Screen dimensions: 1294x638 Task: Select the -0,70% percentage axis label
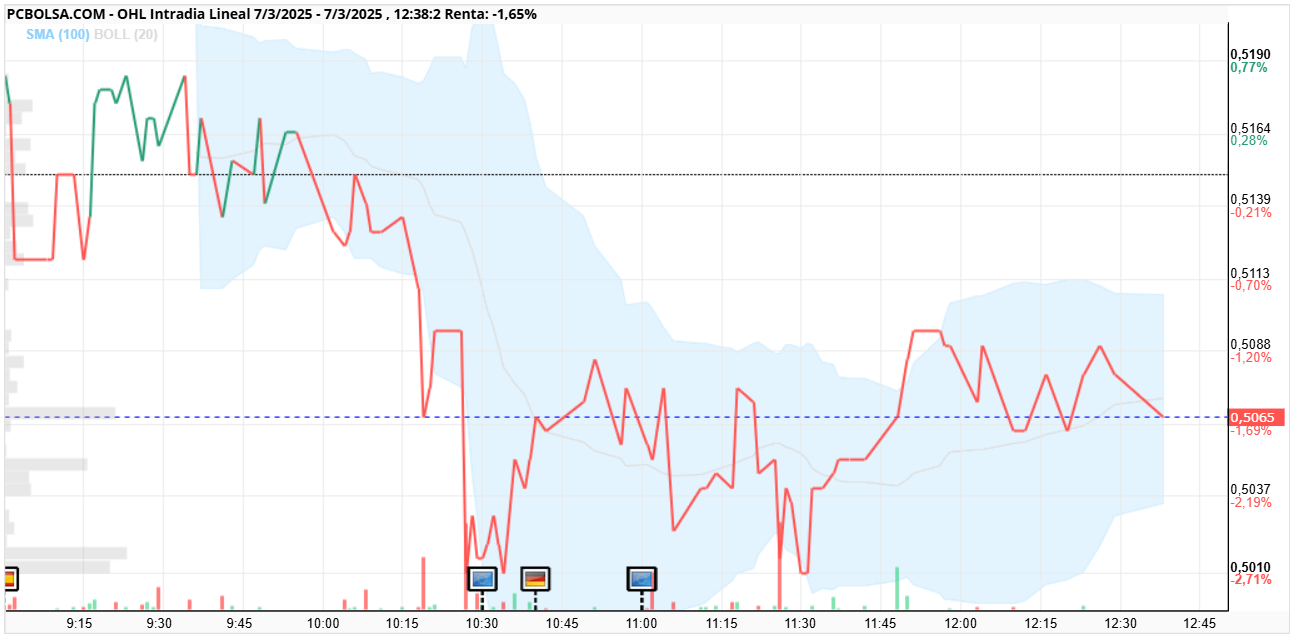(x=1251, y=286)
